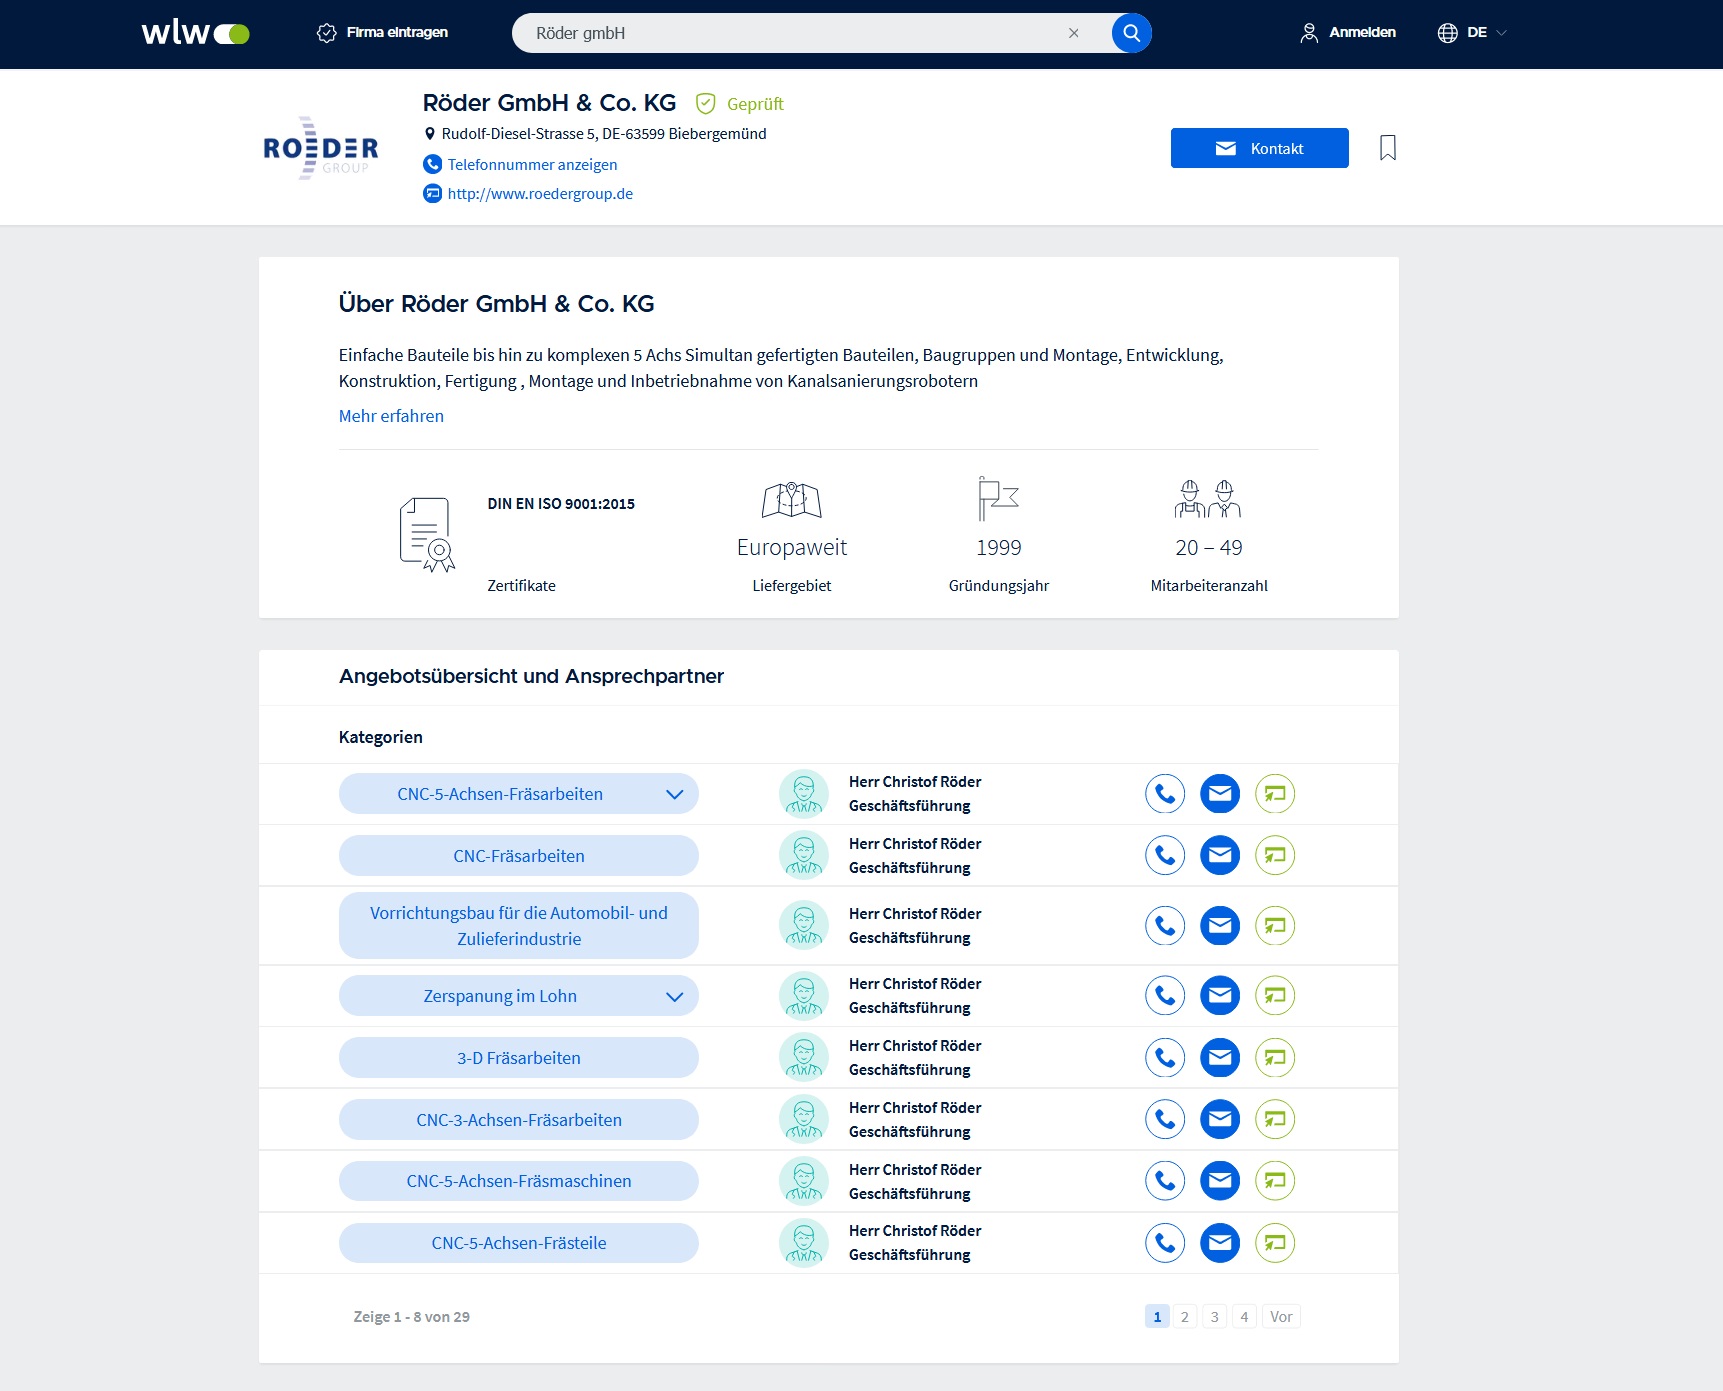Click phone icon in CNC-Fräsarbeiten row
Image resolution: width=1723 pixels, height=1391 pixels.
coord(1165,855)
